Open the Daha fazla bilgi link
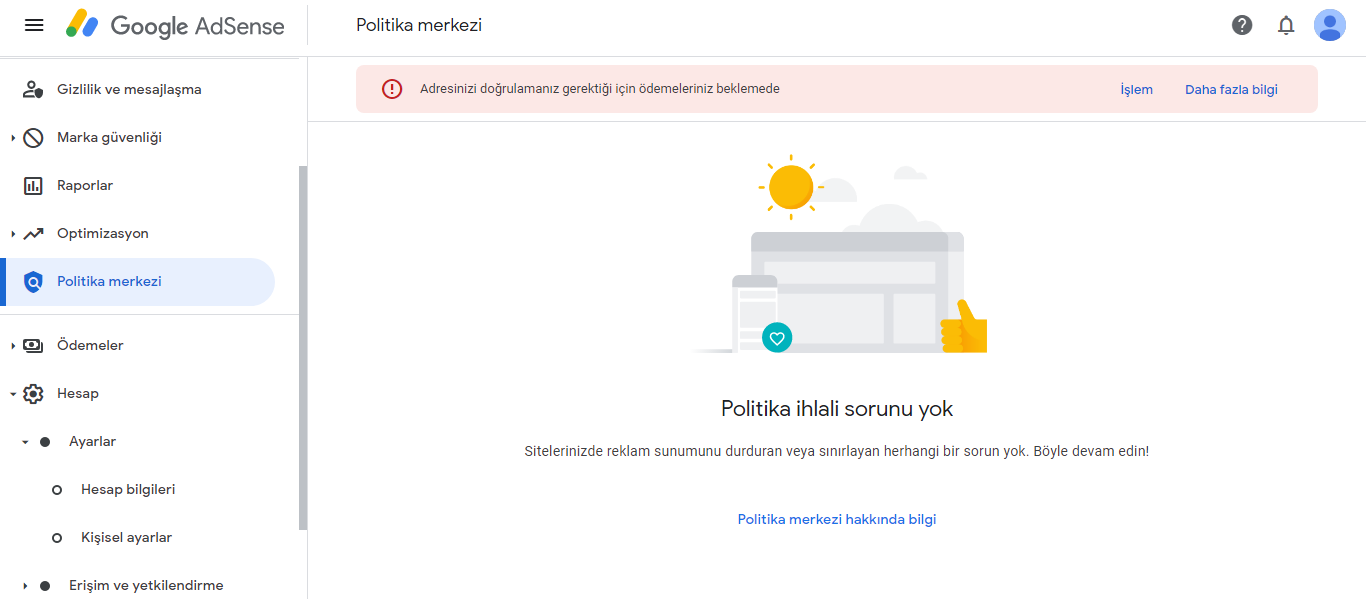 pos(1231,89)
